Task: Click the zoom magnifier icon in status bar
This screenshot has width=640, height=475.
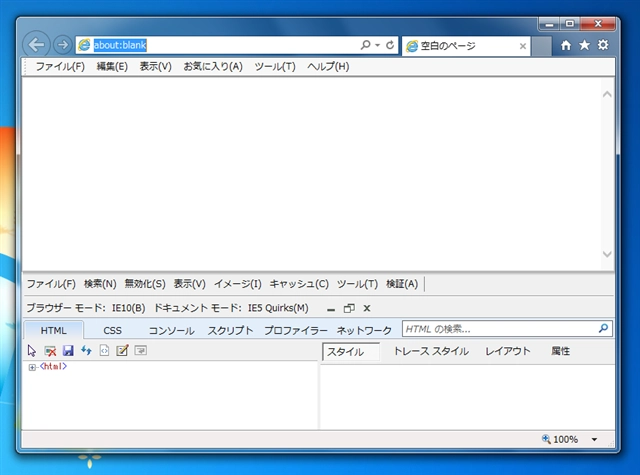Action: (546, 439)
